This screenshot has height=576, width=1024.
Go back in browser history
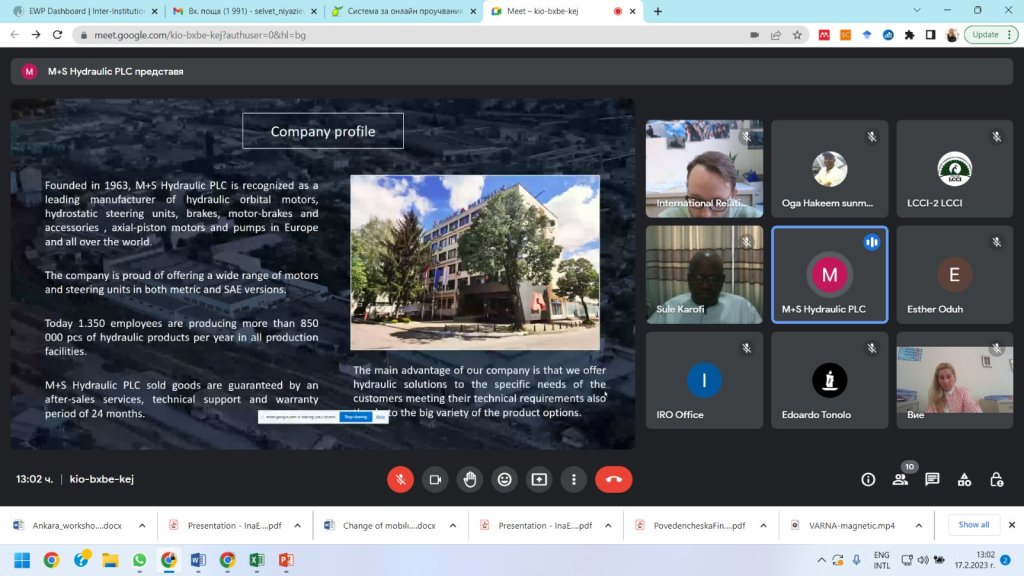14,35
